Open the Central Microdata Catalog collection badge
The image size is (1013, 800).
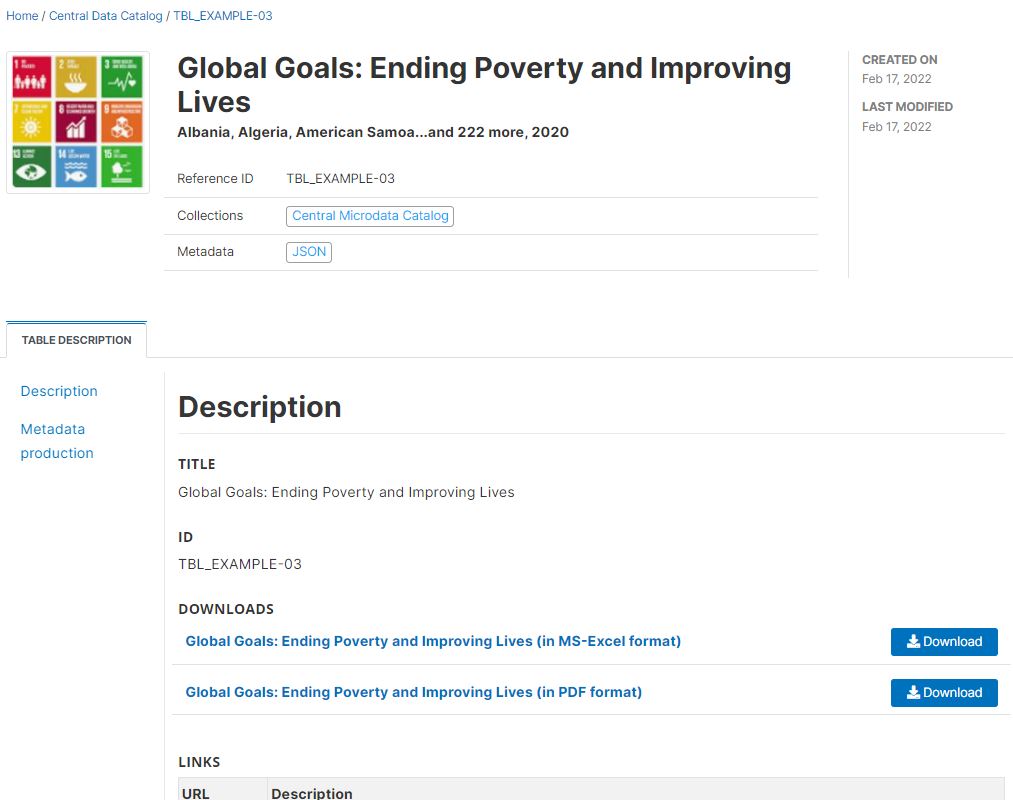pyautogui.click(x=370, y=216)
